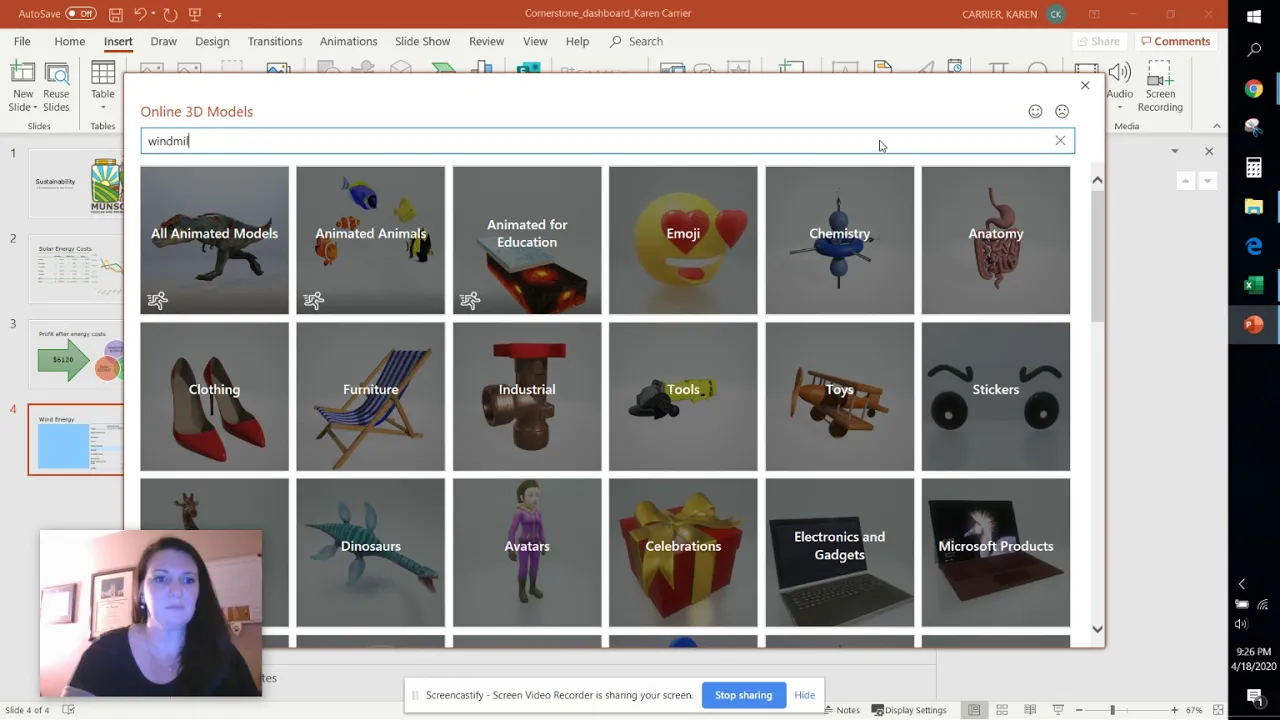The image size is (1280, 720).
Task: Open the Review tab
Action: click(x=486, y=41)
